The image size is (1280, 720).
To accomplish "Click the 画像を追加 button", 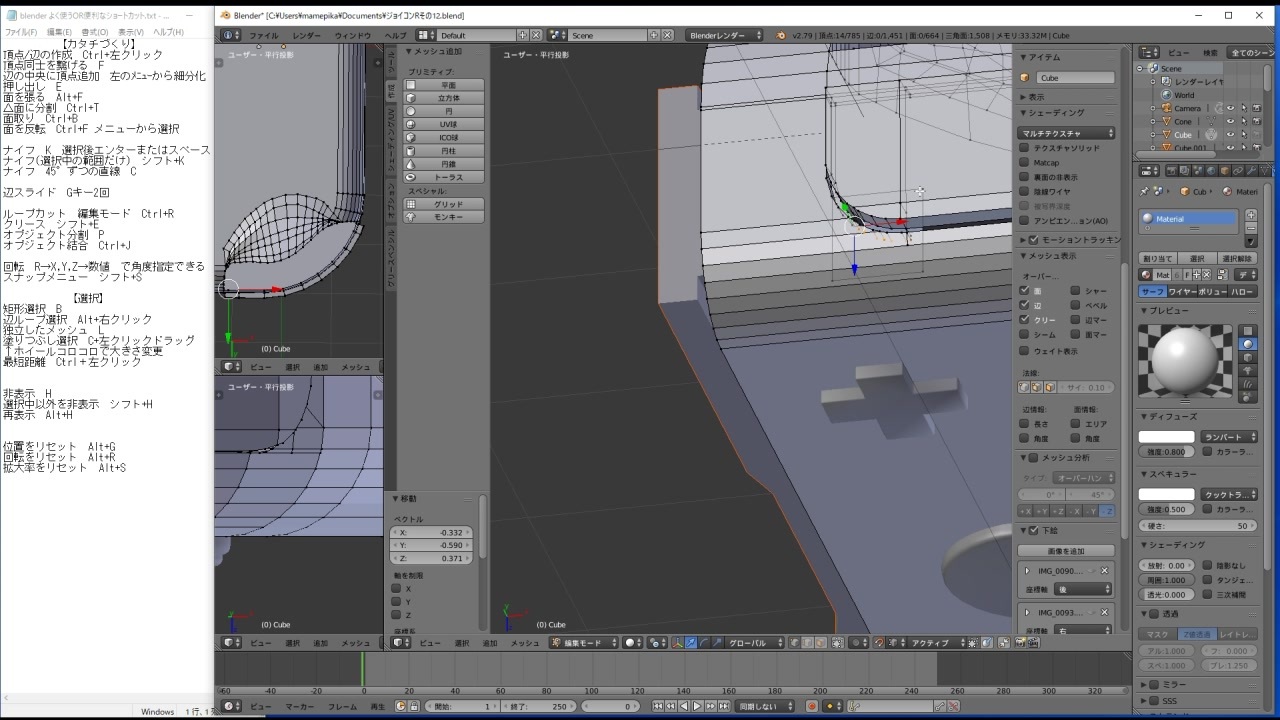I will [1066, 551].
